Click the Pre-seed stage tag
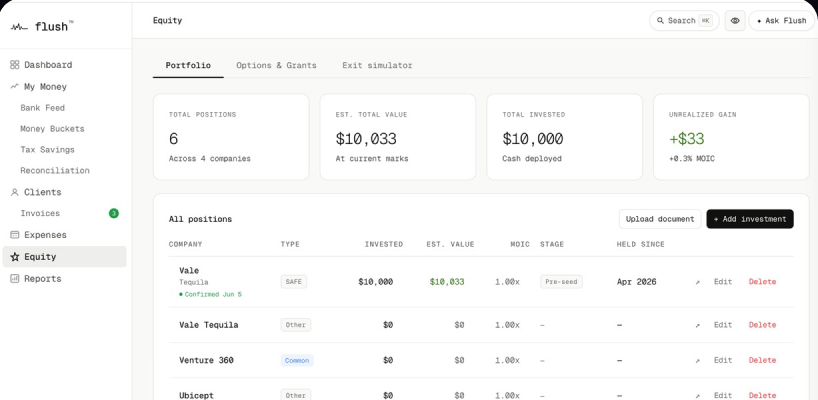Viewport: 818px width, 400px height. [x=561, y=282]
